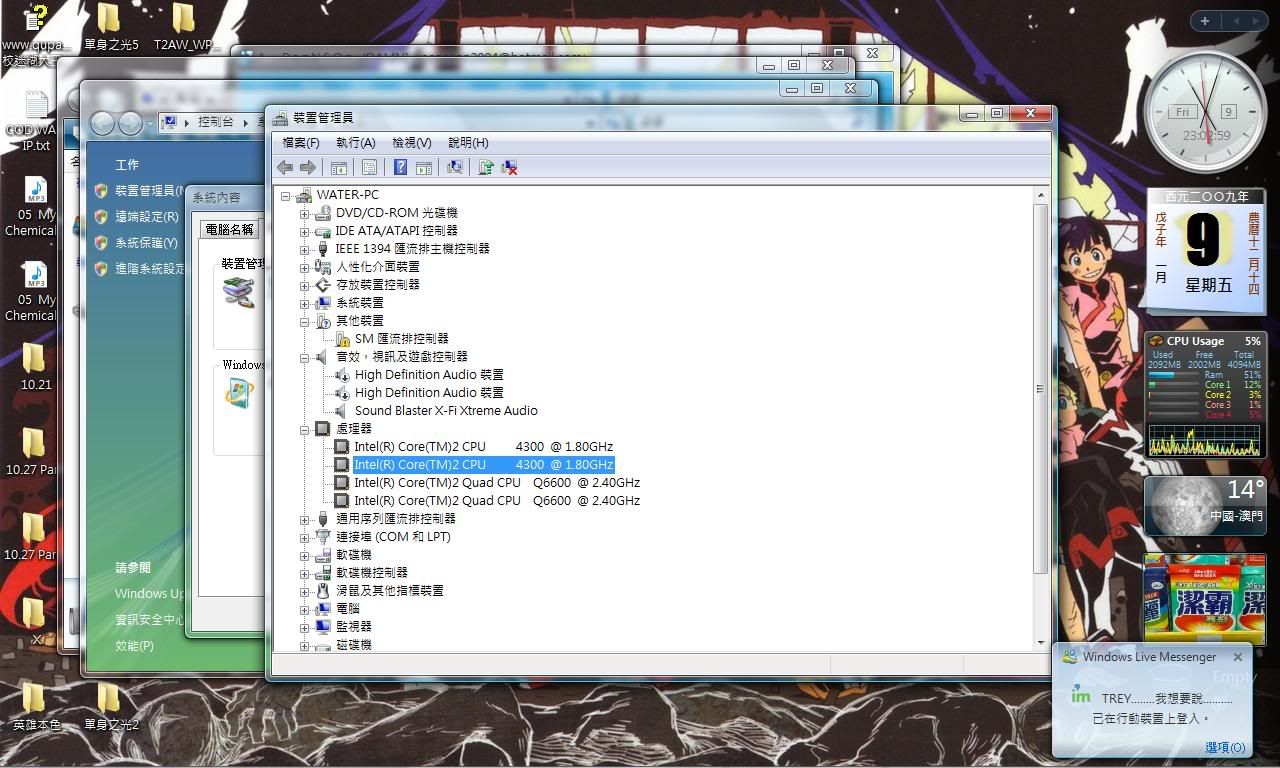This screenshot has height=768, width=1280.
Task: Open 資訊安全中心 link in Control Panel
Action: pos(149,620)
